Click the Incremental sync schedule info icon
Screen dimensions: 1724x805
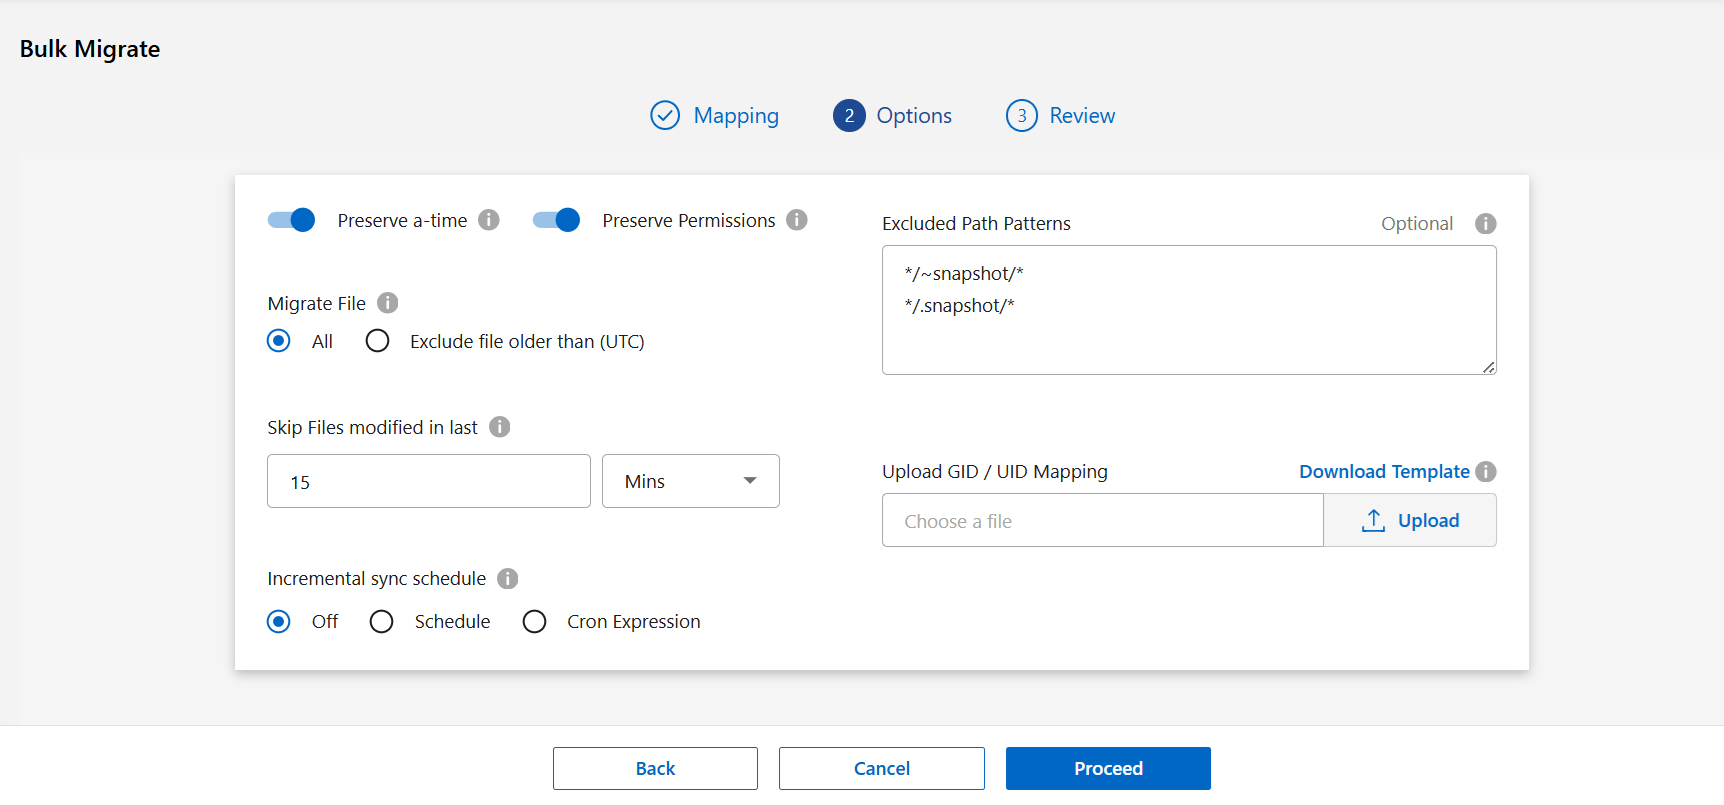(x=508, y=579)
